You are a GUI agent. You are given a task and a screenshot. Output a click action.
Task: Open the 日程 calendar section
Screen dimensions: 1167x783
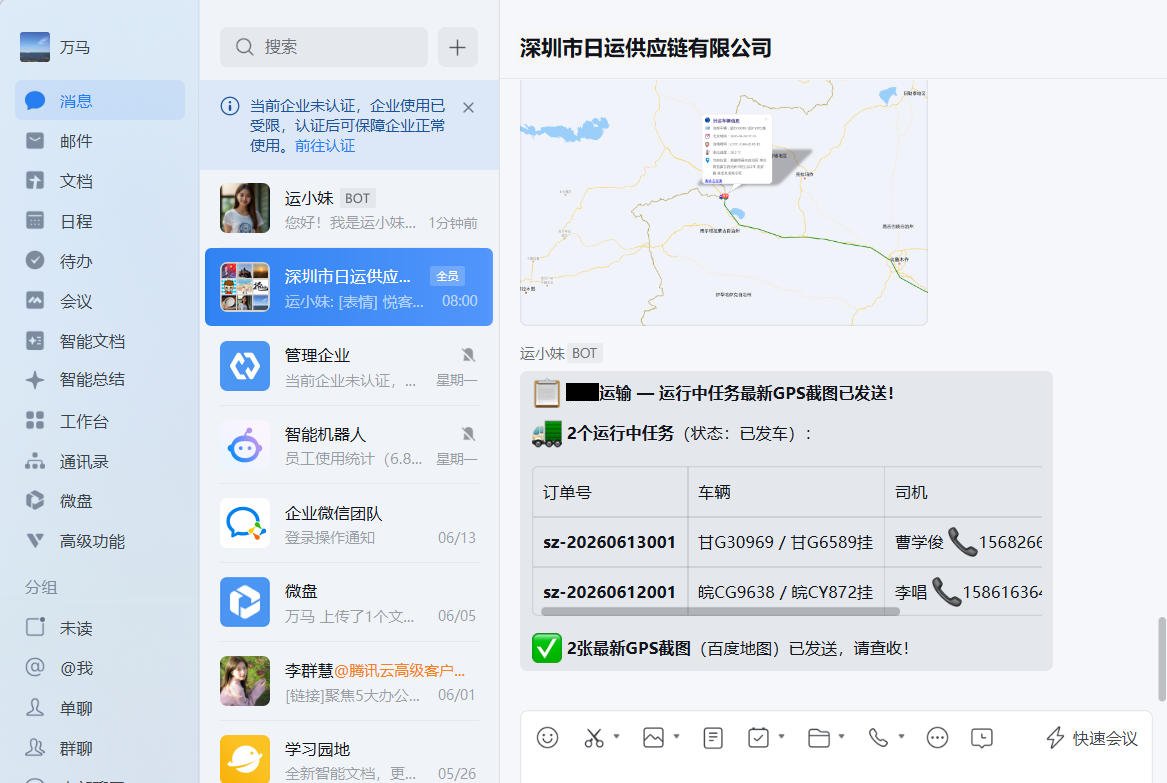click(100, 221)
